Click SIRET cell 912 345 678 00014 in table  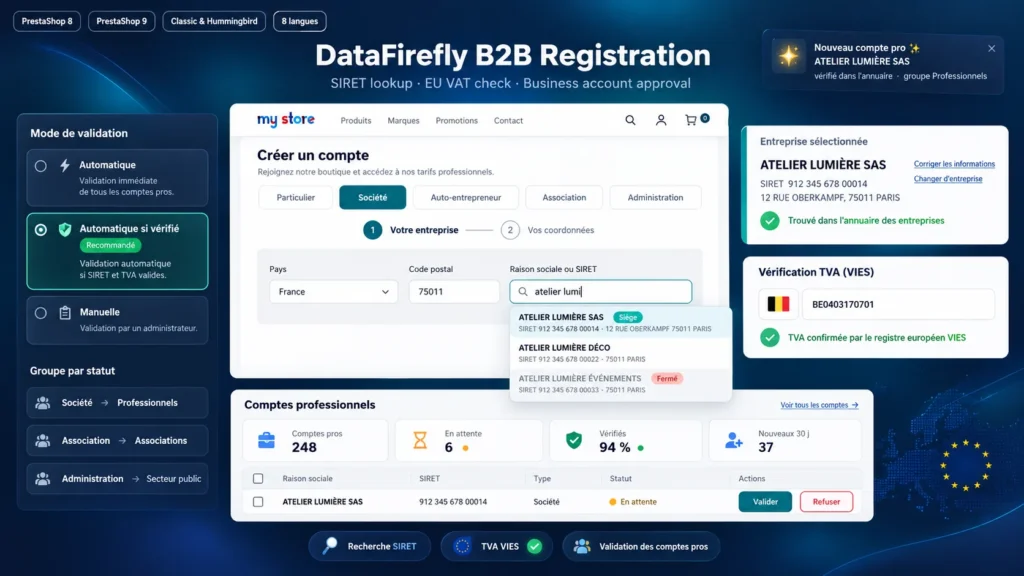click(453, 502)
